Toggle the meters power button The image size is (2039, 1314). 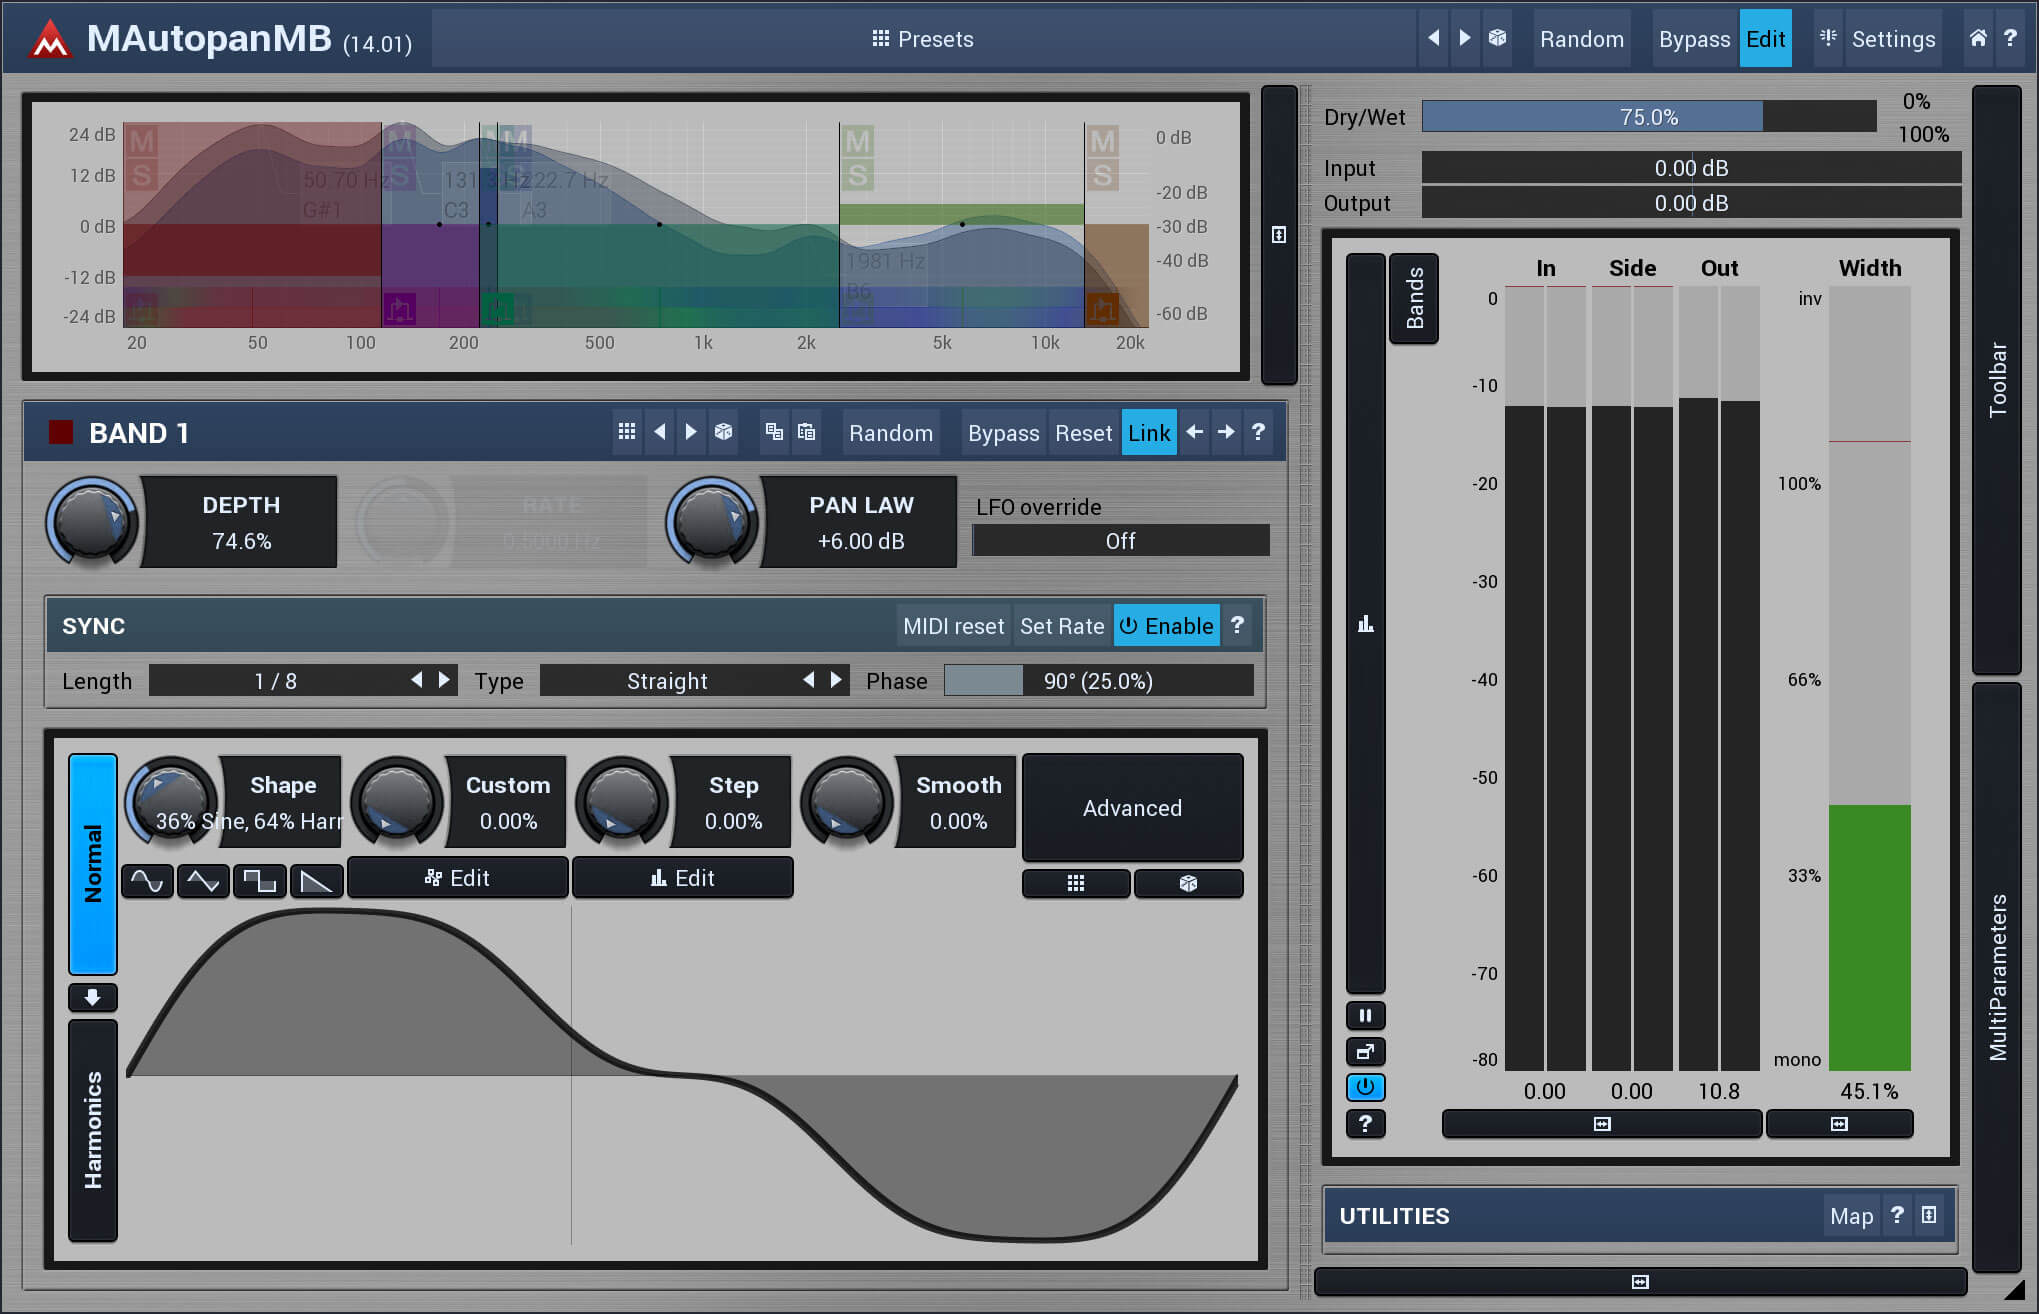tap(1365, 1087)
